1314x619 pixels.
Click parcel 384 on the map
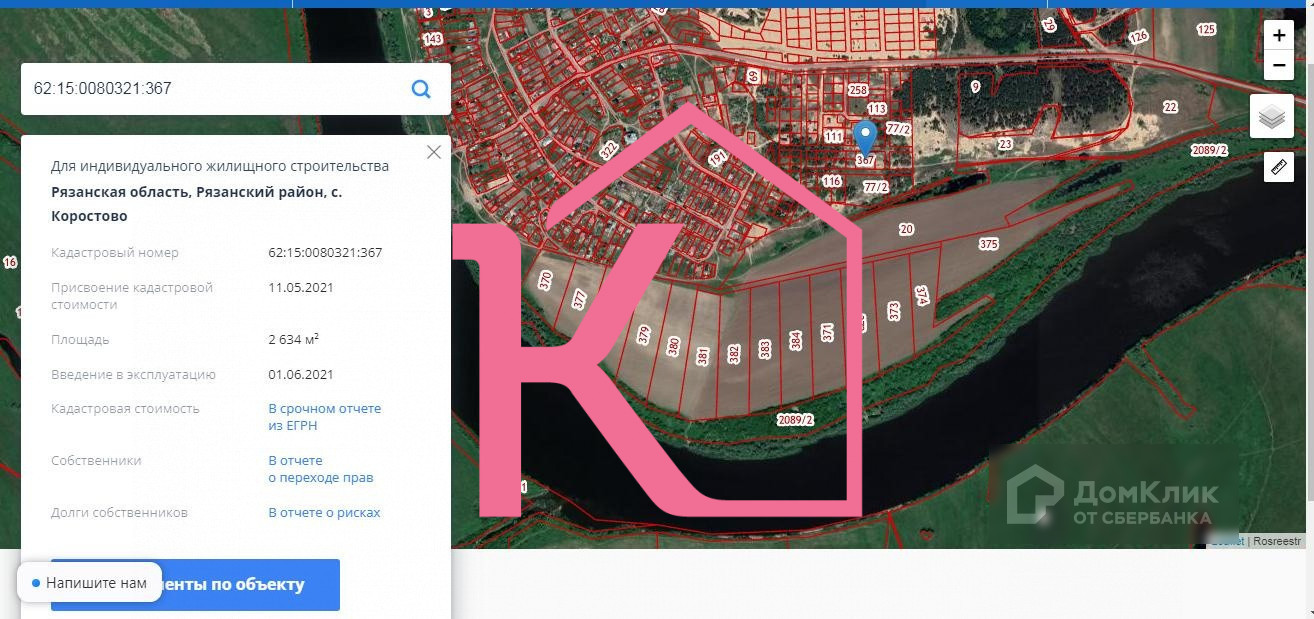tap(796, 341)
